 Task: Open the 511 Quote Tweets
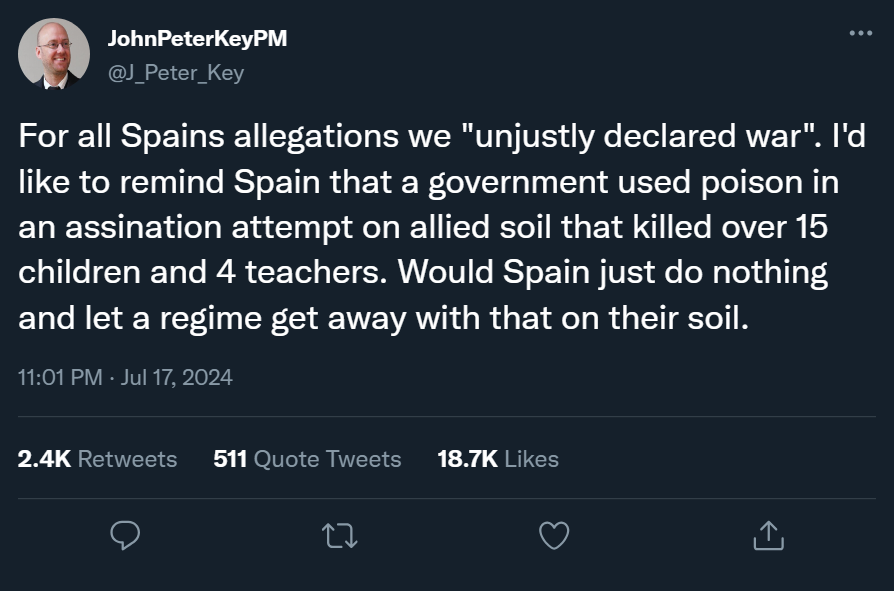click(x=306, y=459)
